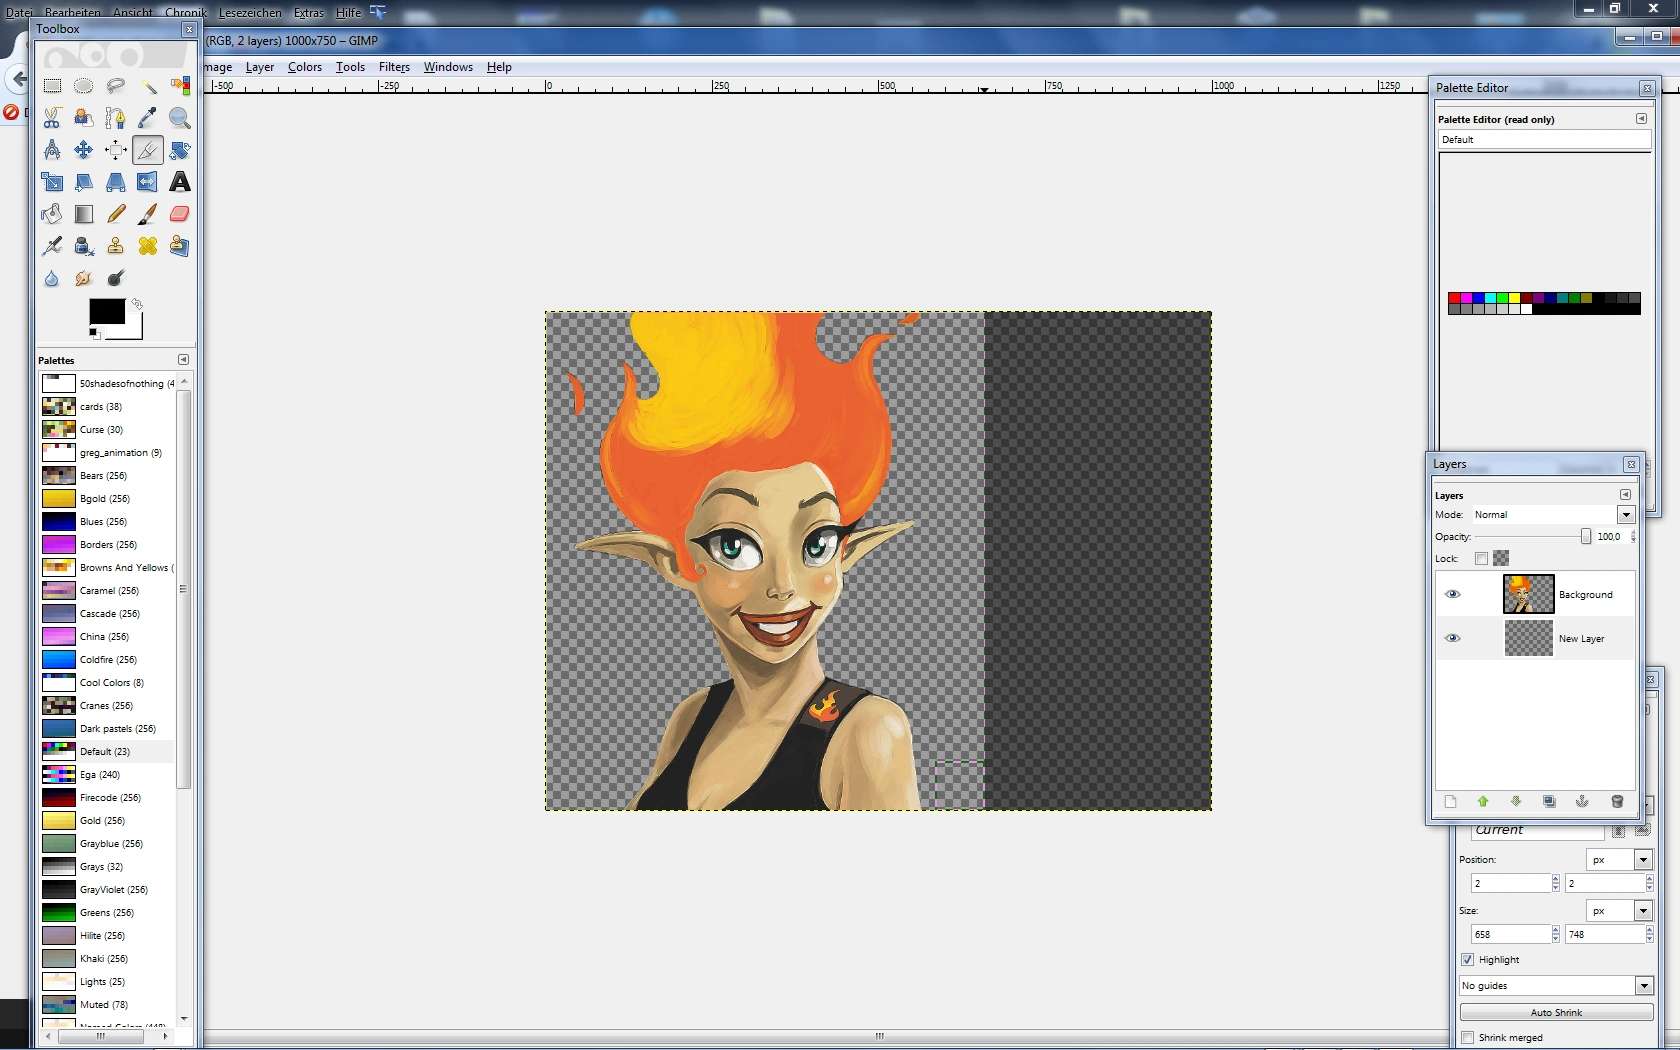Open the Filters menu
The image size is (1680, 1050).
click(x=394, y=67)
